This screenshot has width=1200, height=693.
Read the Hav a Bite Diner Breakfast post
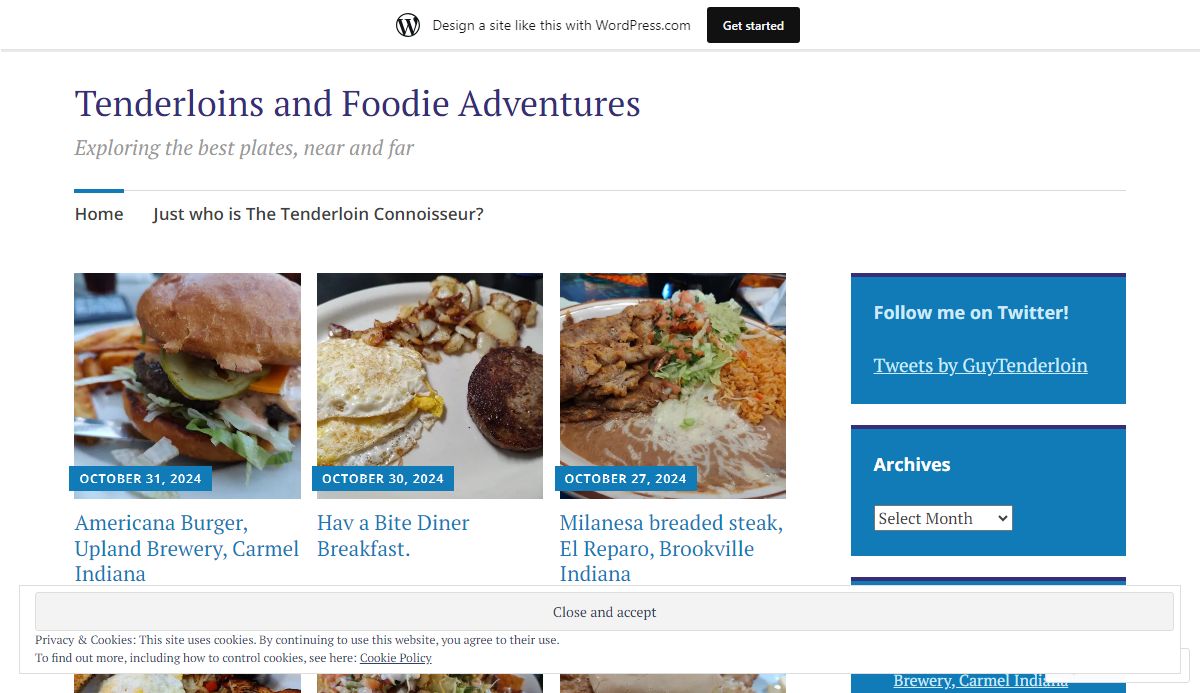[x=393, y=536]
